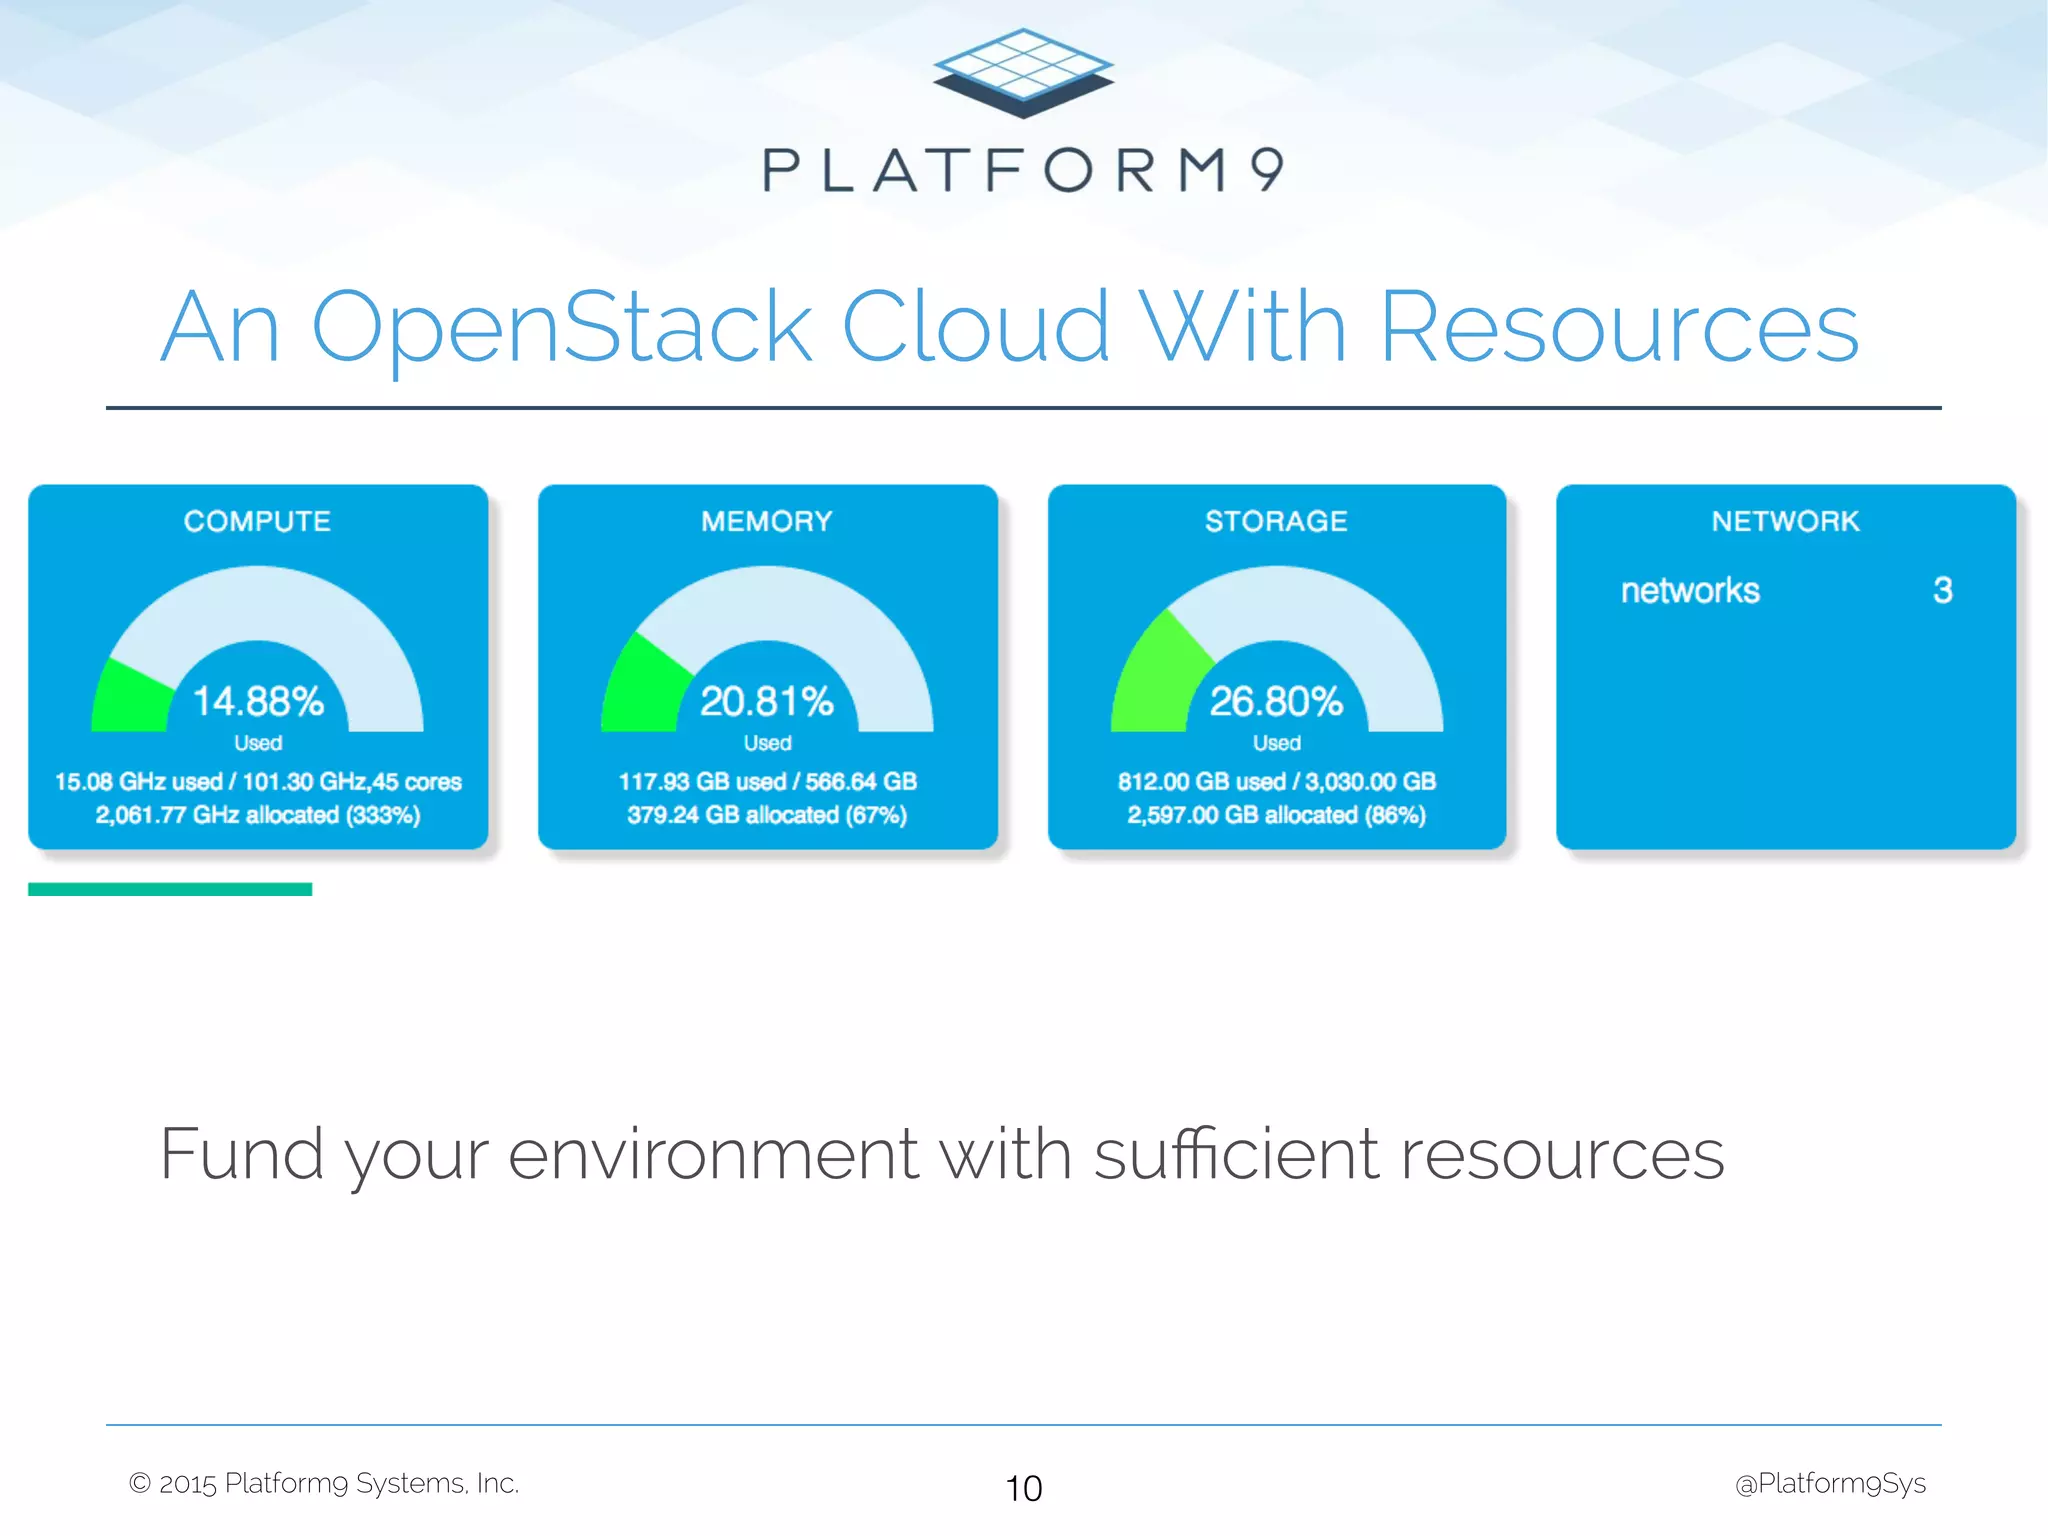The height and width of the screenshot is (1536, 2048).
Task: Open the @Platform9Sys Twitter handle
Action: [x=1830, y=1484]
